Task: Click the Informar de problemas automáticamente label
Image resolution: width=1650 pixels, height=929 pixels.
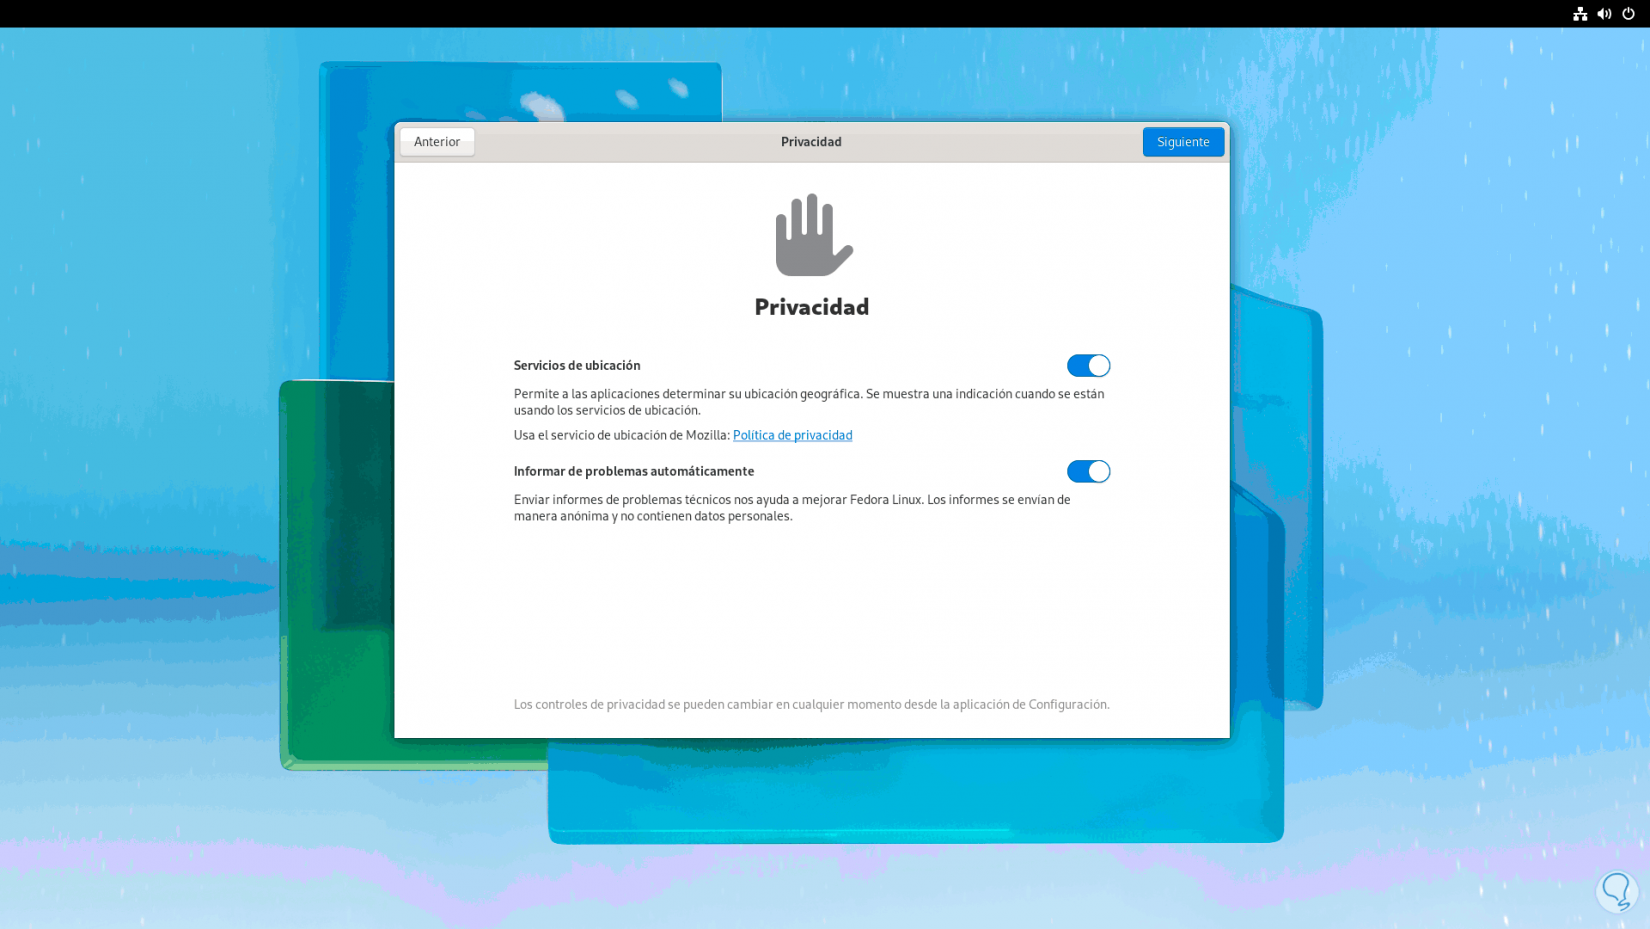Action: pos(634,471)
